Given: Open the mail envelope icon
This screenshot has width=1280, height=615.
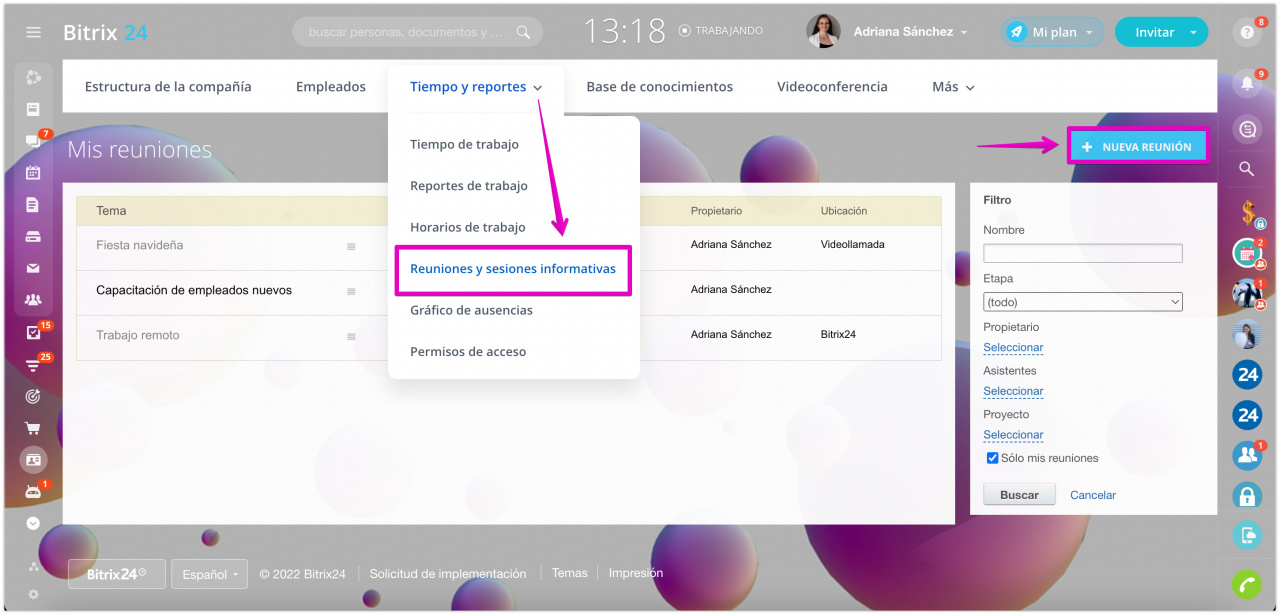Looking at the screenshot, I should (x=33, y=268).
